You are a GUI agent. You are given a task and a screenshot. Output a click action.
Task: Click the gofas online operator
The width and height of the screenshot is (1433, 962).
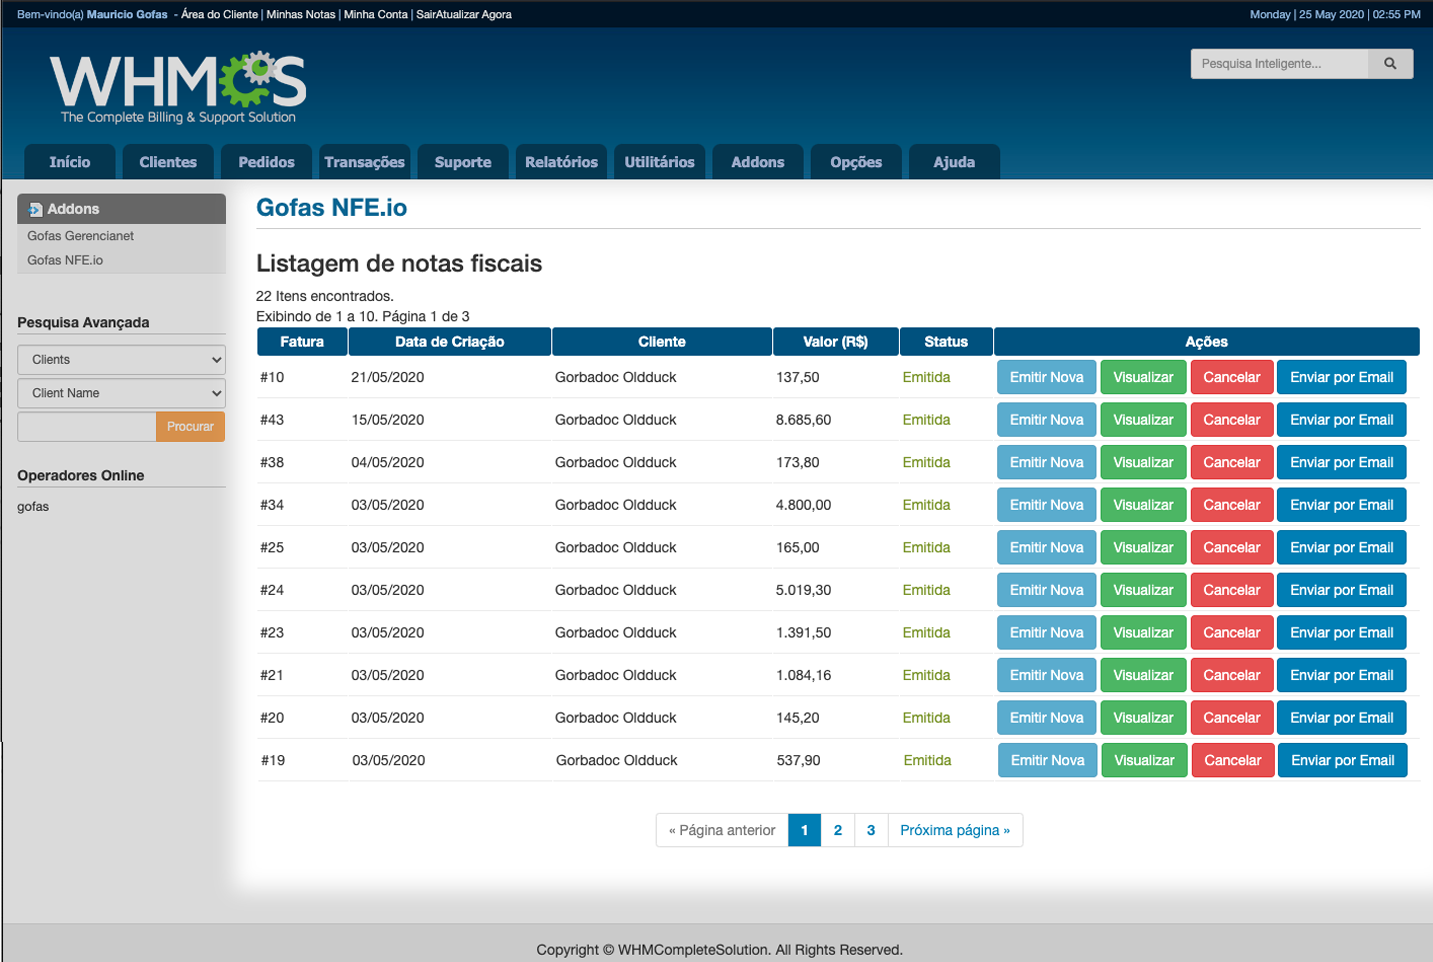pos(33,507)
